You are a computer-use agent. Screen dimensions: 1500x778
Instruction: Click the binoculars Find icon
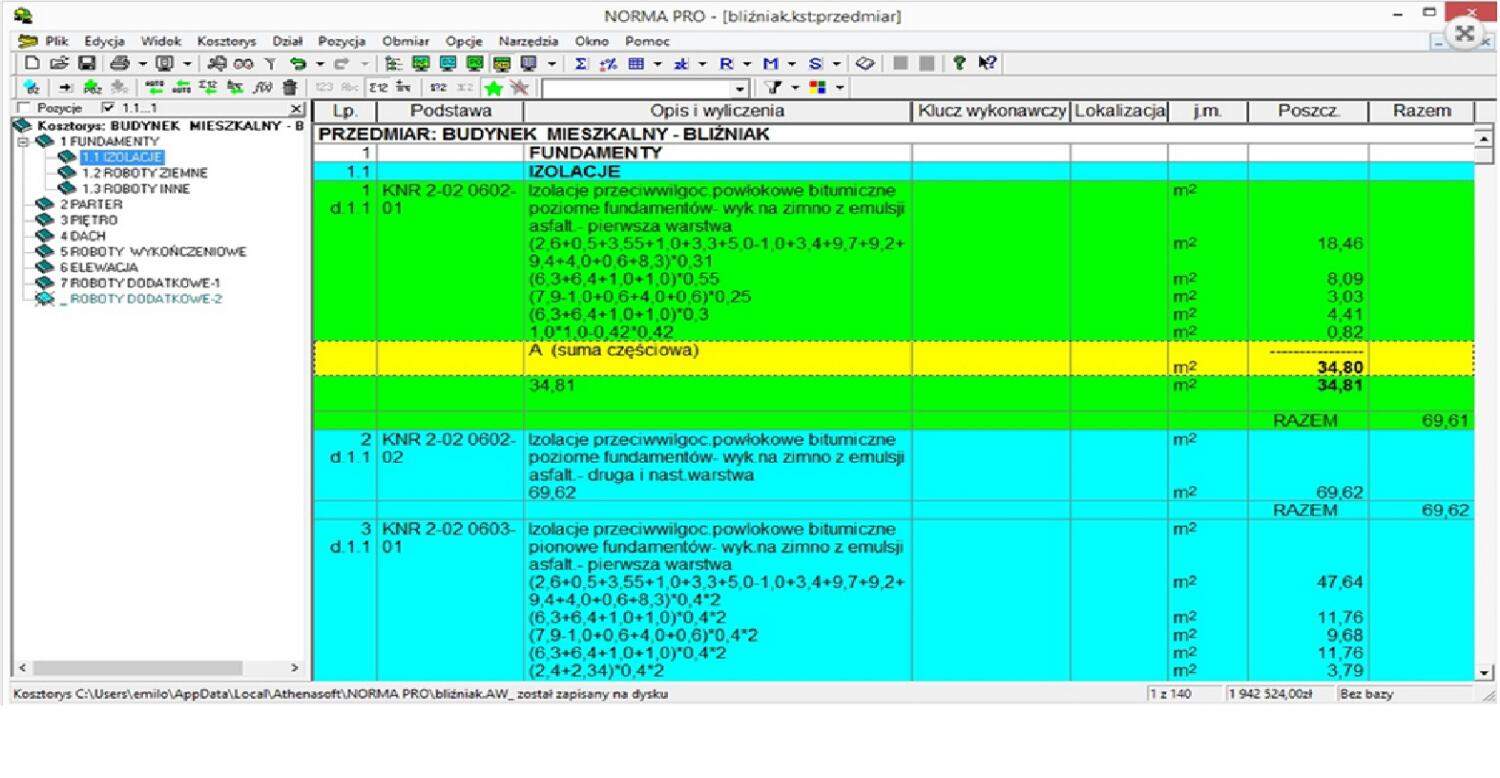243,63
